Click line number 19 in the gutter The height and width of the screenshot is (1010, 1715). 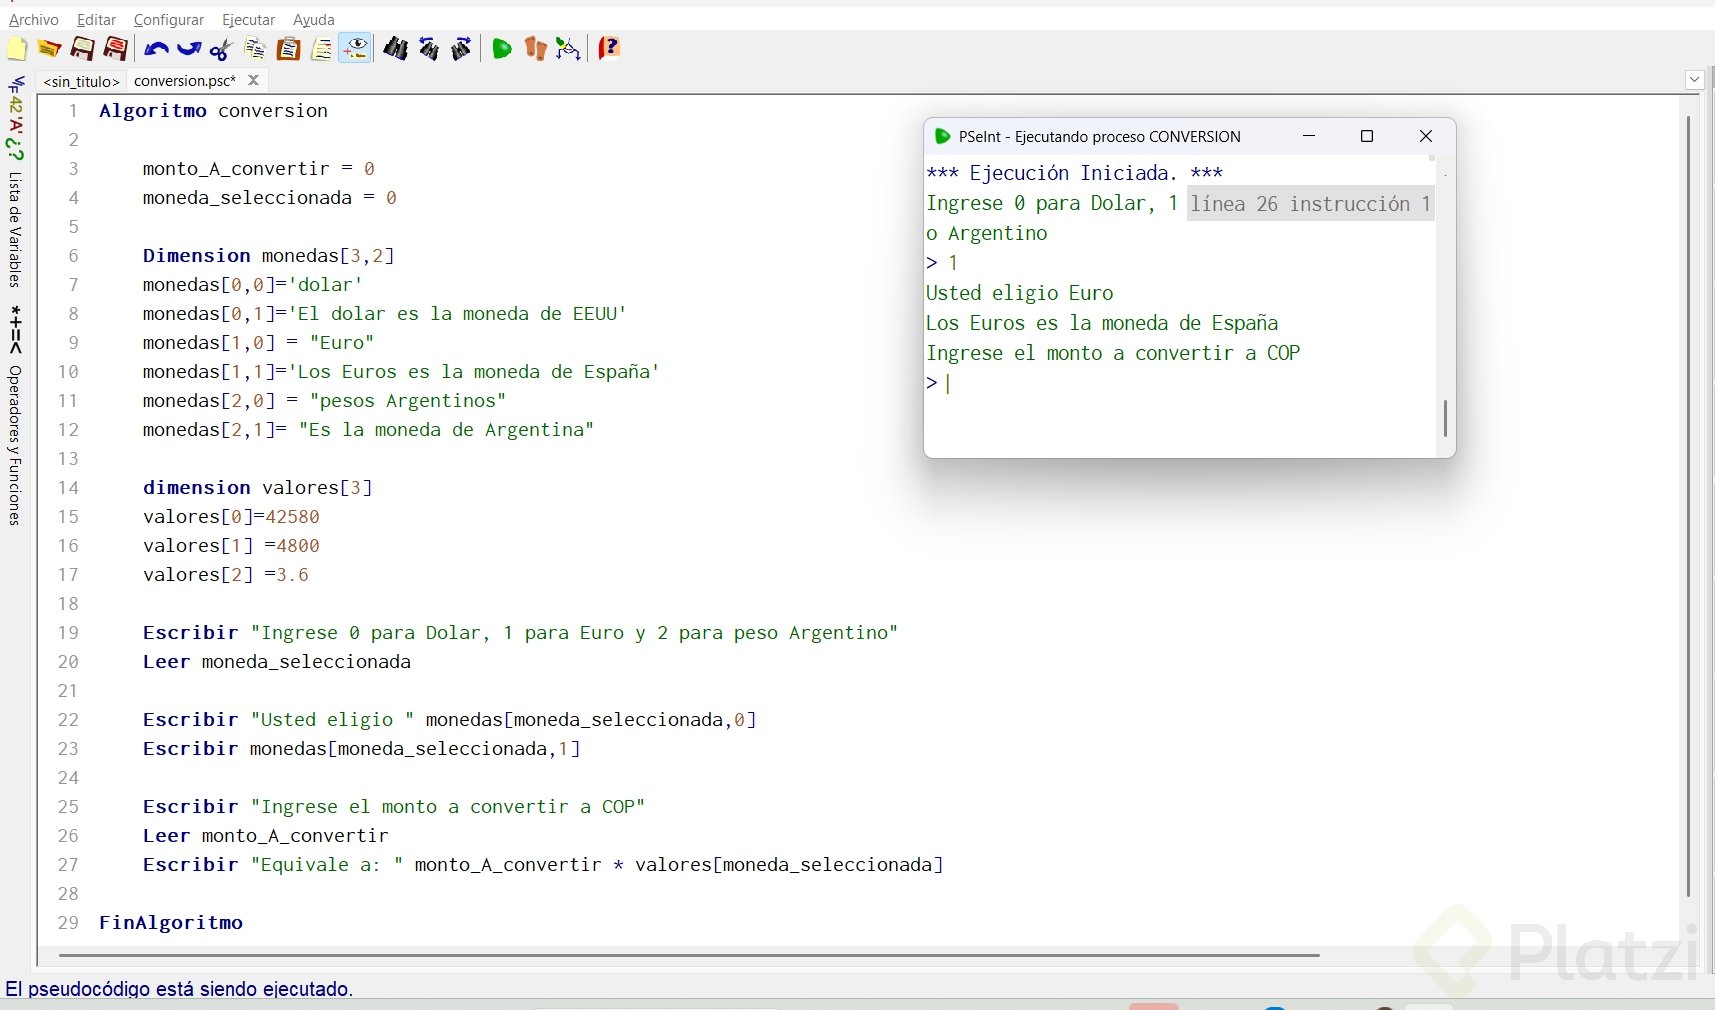tap(67, 633)
